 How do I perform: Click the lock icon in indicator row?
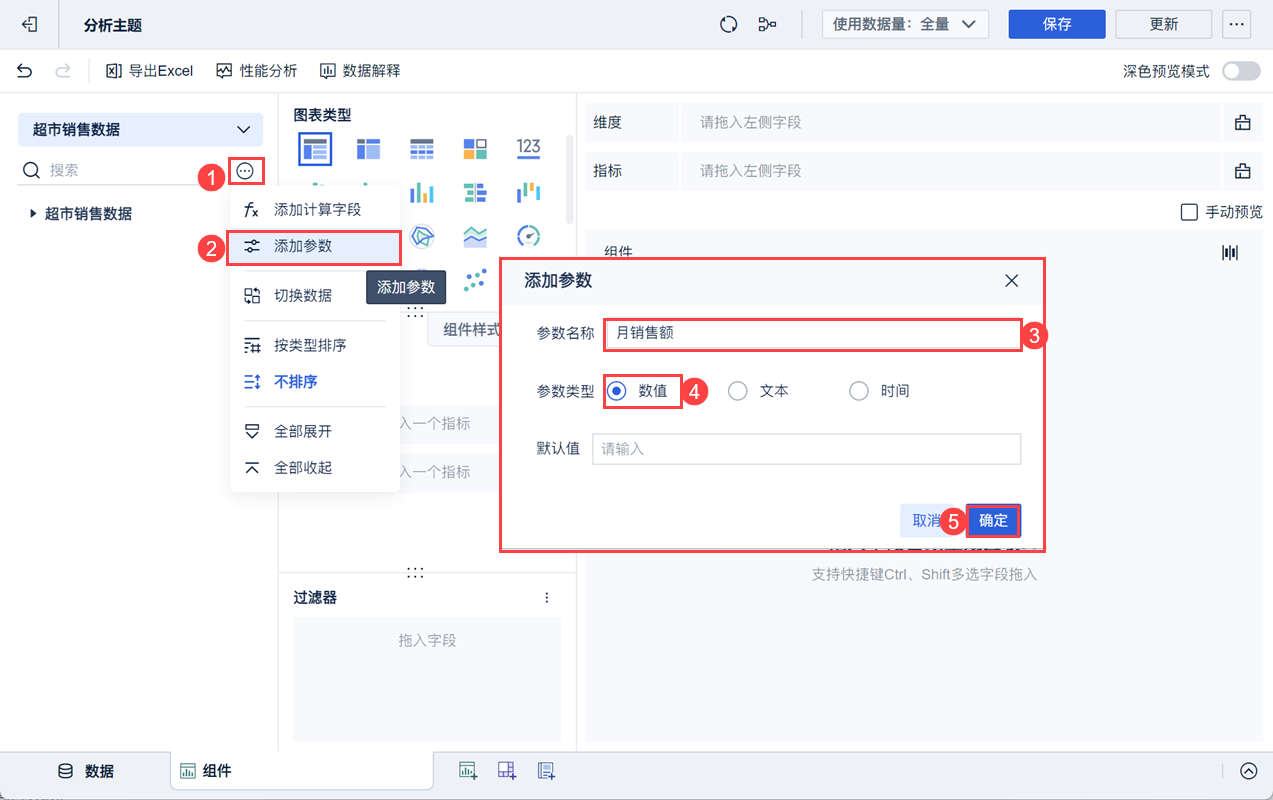tap(1243, 171)
